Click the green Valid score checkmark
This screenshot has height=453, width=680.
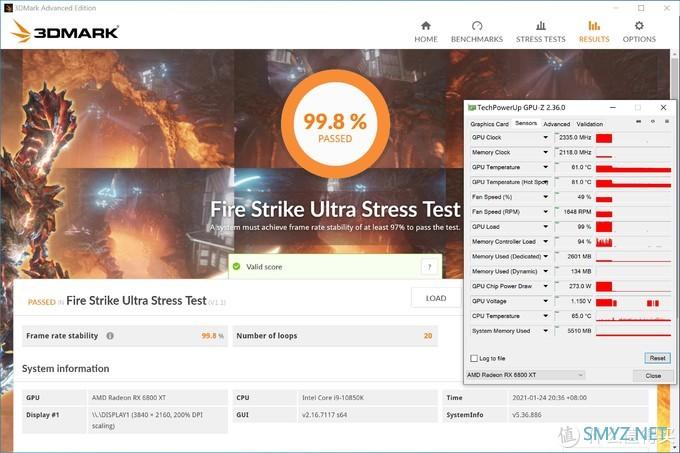click(x=236, y=266)
